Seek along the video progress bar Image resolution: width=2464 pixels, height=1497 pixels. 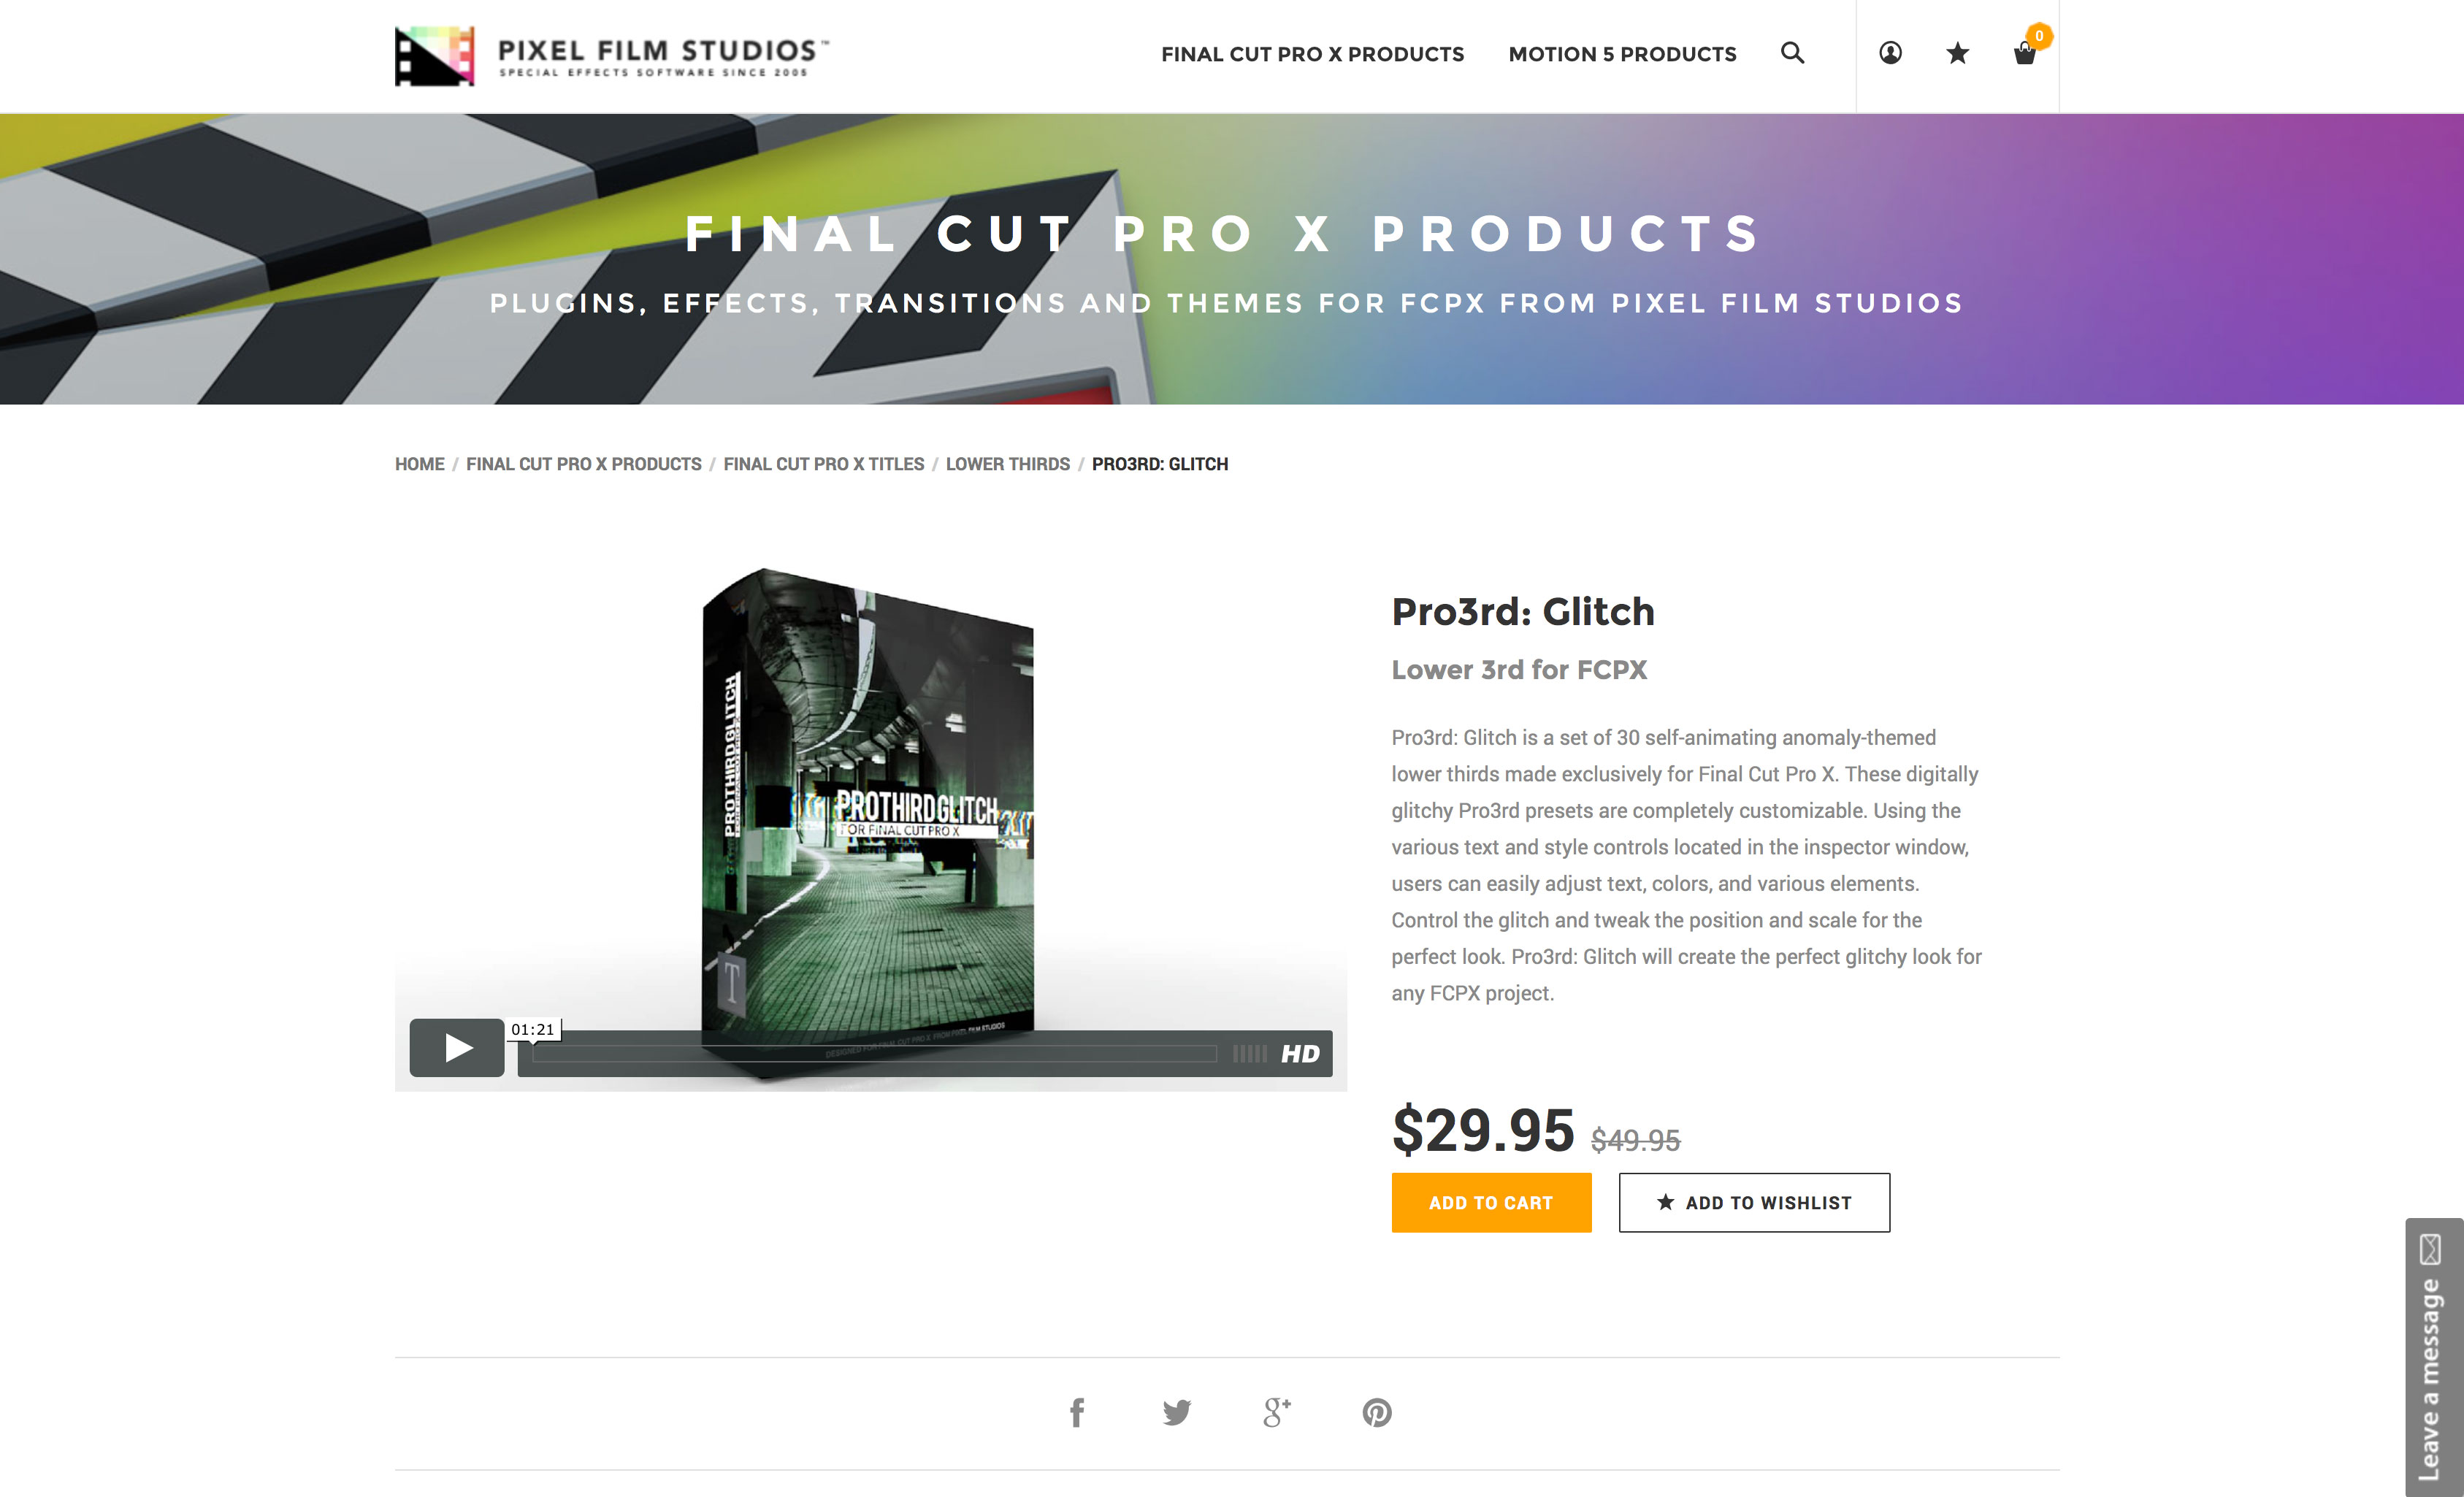pos(875,1053)
